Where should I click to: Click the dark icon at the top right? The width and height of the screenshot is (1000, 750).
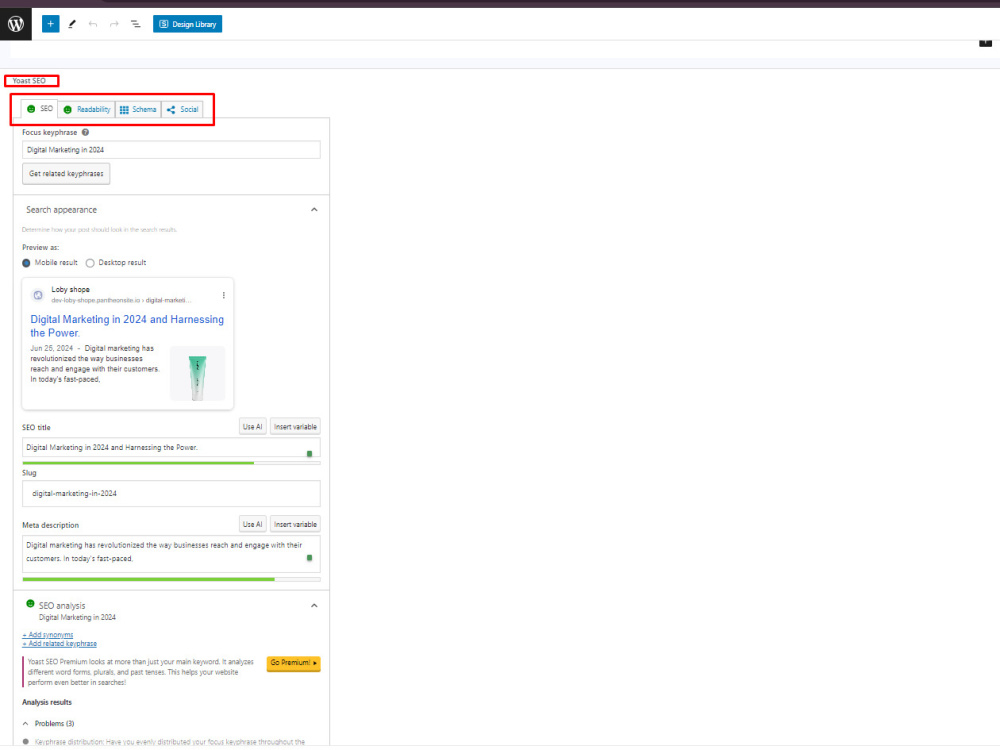tap(985, 43)
